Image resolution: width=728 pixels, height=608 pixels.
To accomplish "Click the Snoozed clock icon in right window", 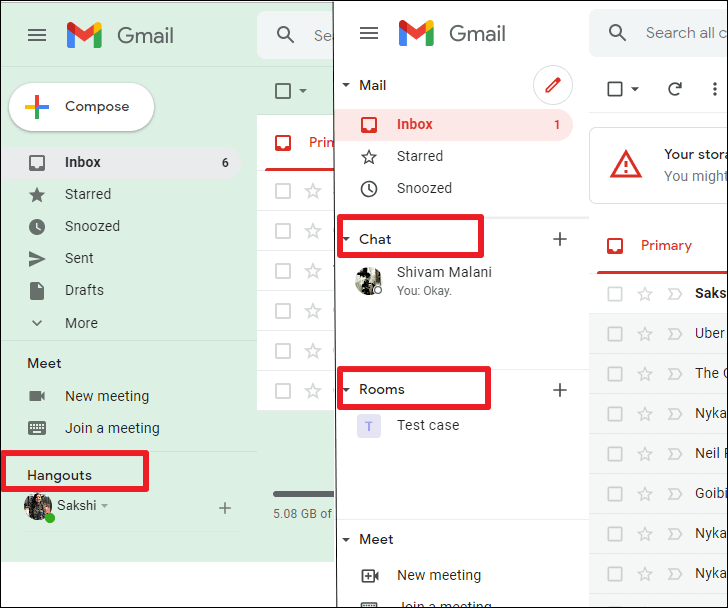I will pos(369,189).
